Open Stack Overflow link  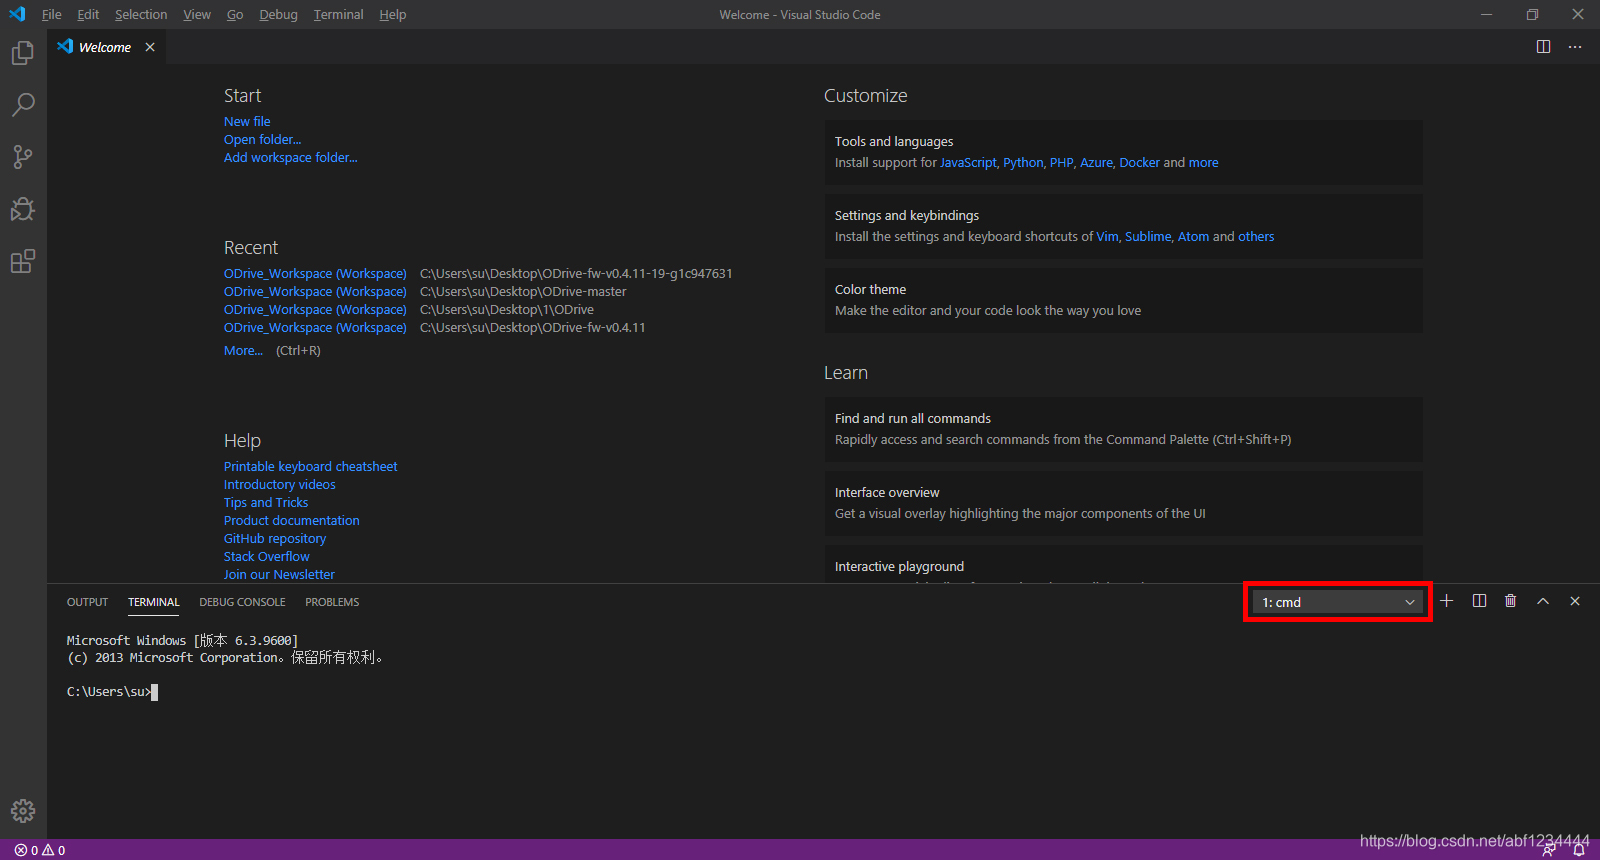pos(266,556)
